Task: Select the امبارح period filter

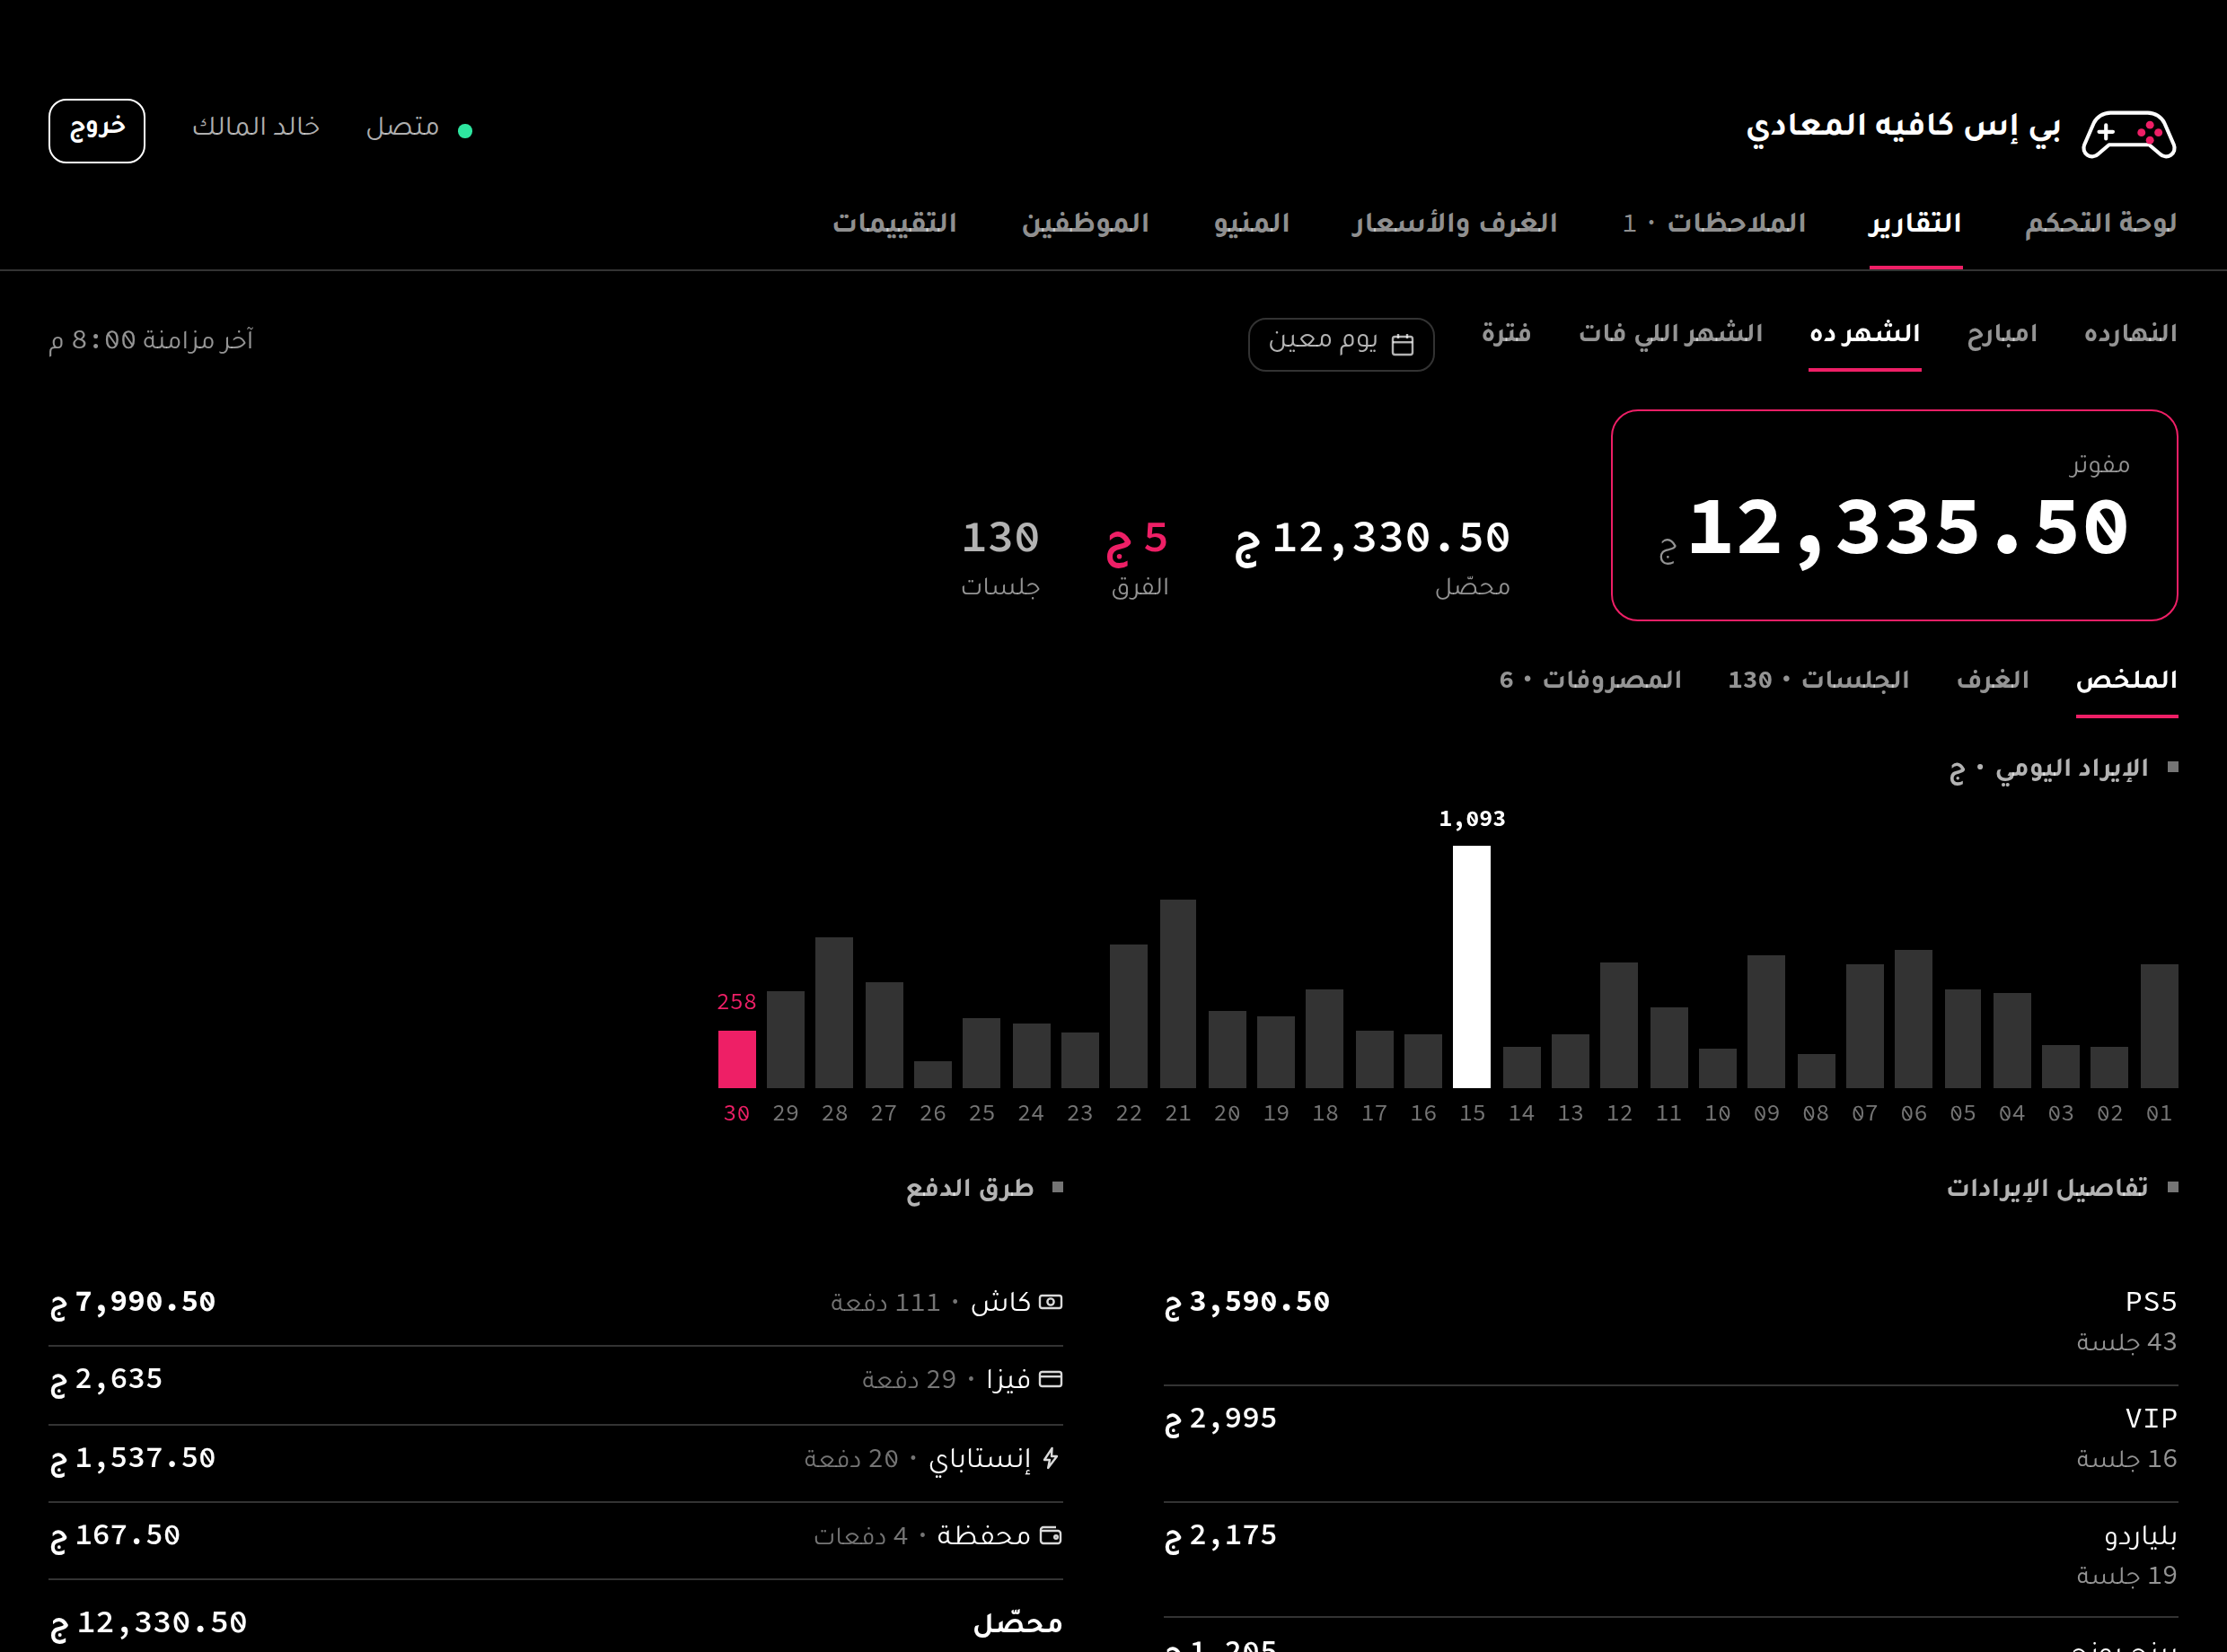Action: (x=2001, y=333)
